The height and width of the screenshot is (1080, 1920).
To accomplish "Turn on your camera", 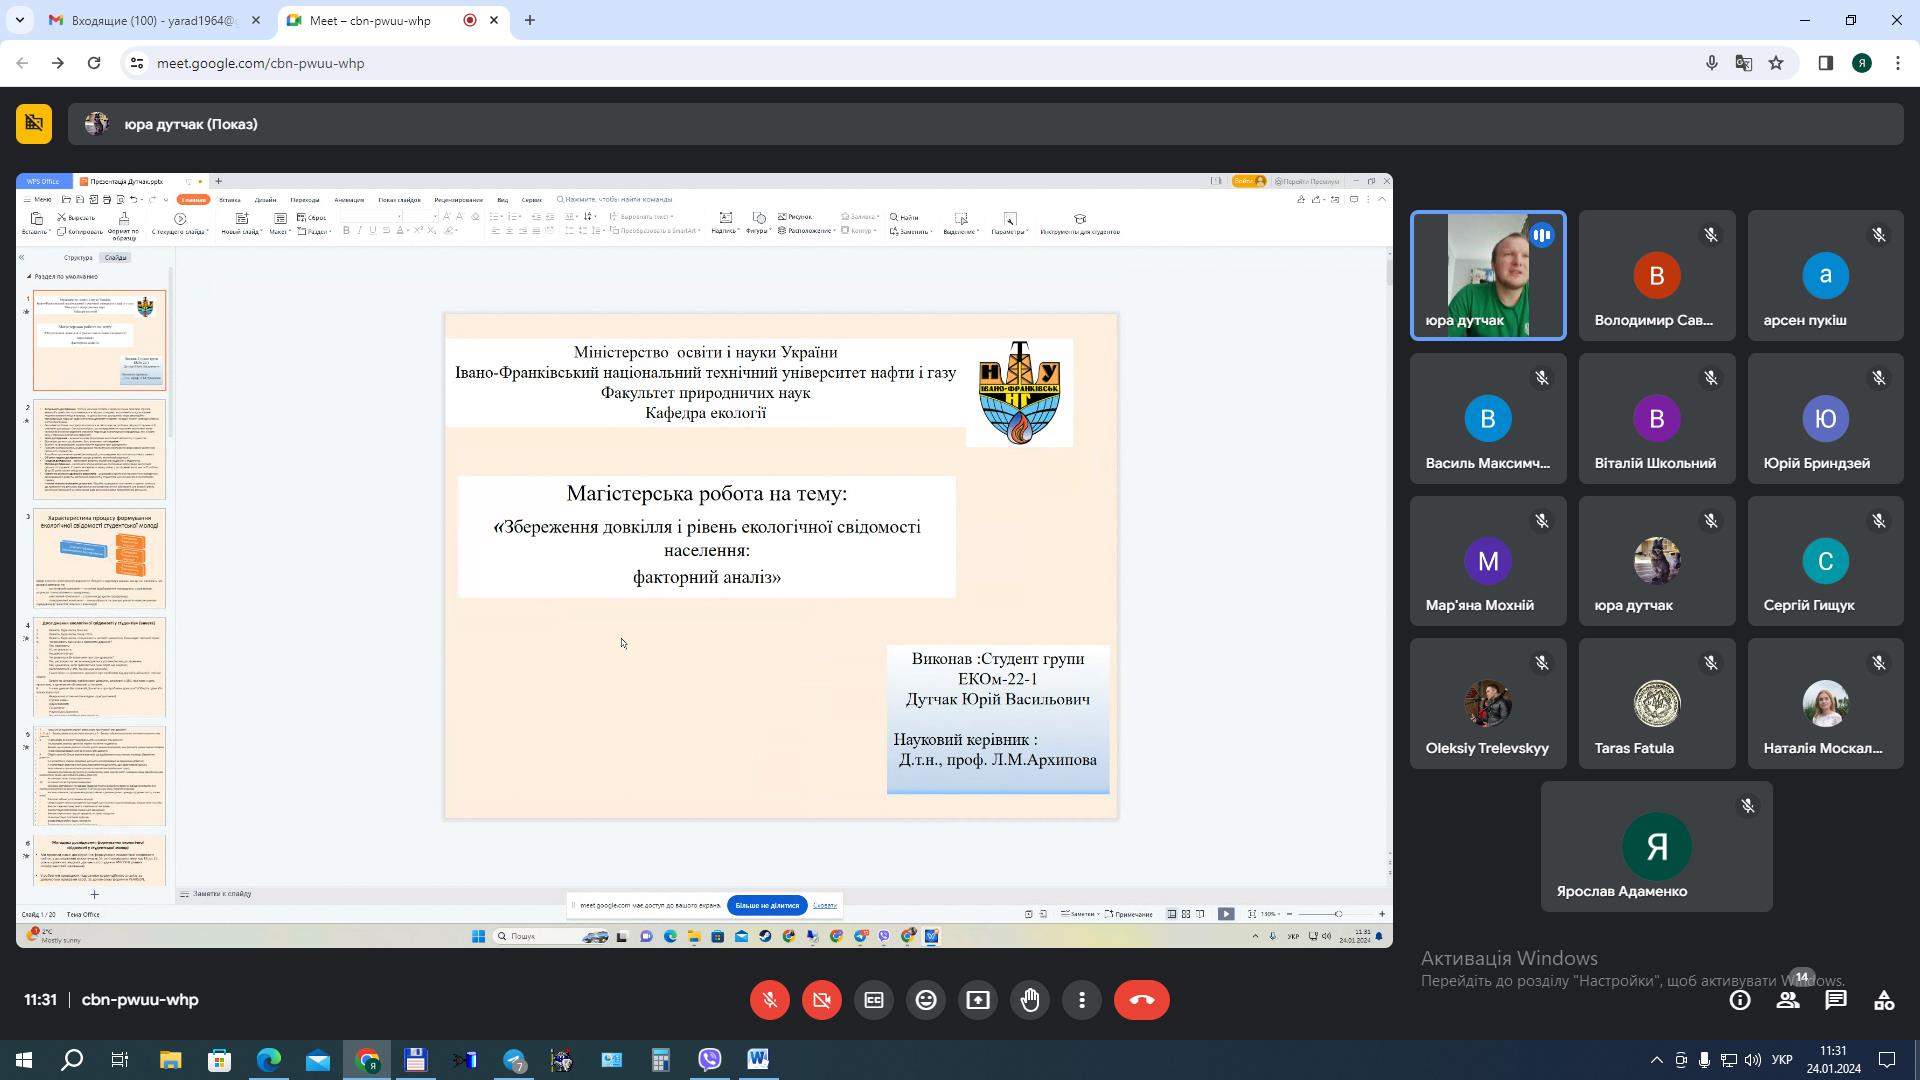I will click(x=822, y=1000).
